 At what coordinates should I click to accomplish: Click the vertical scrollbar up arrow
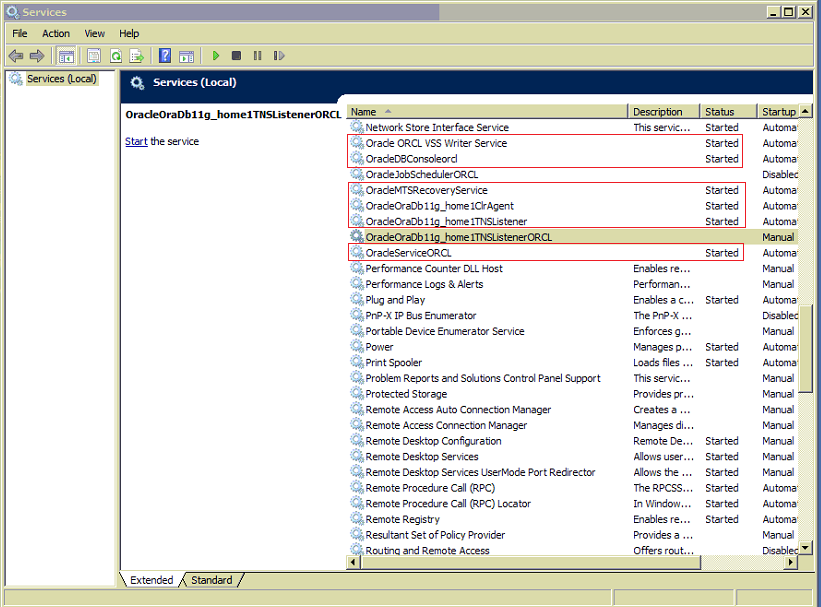click(805, 111)
